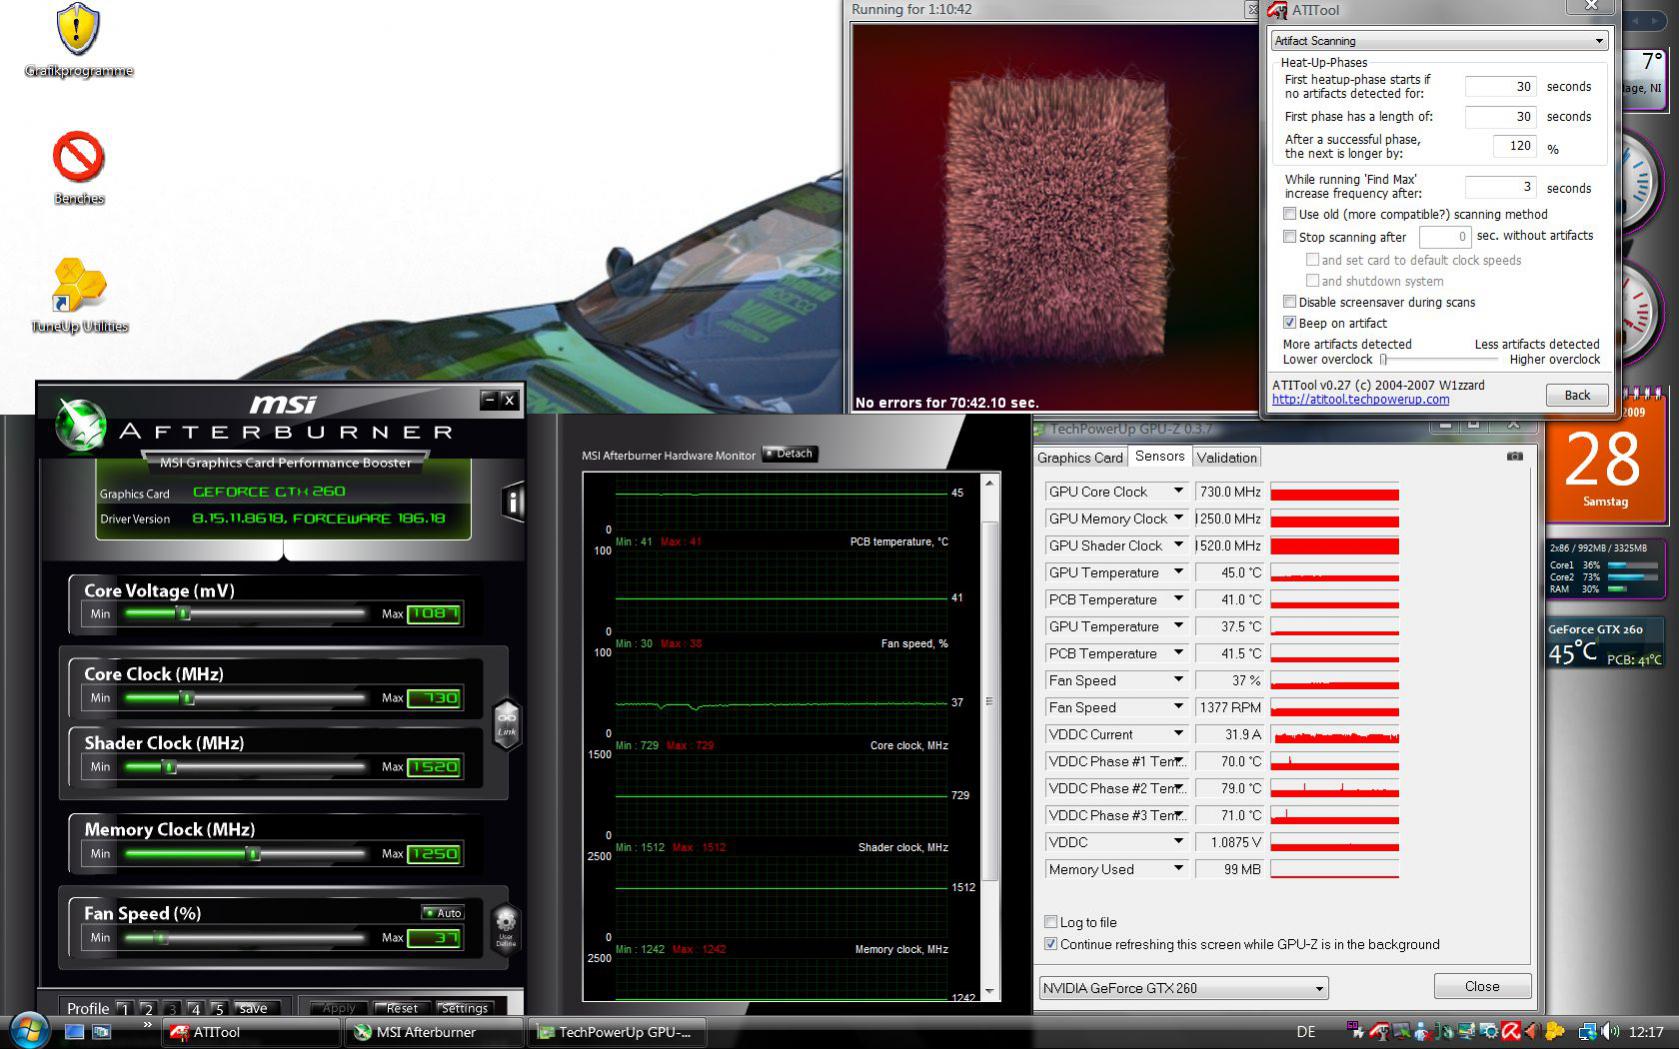Image resolution: width=1679 pixels, height=1049 pixels.
Task: Open the GPU Memory Clock sensor dropdown
Action: (1178, 518)
